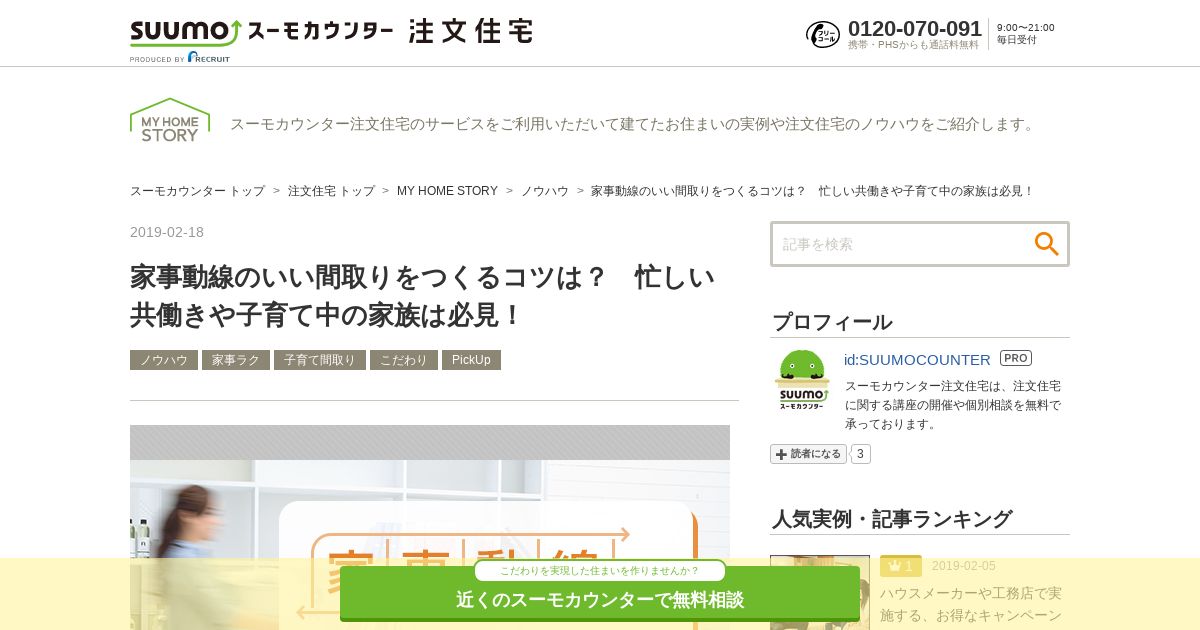Click the RECRUIT producer logo
Viewport: 1200px width, 630px height.
click(x=208, y=57)
